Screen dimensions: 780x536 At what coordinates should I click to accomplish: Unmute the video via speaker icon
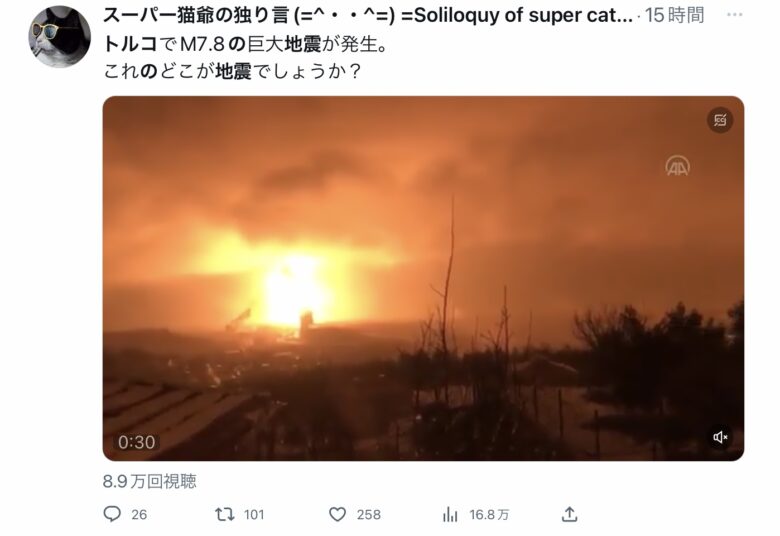point(720,437)
